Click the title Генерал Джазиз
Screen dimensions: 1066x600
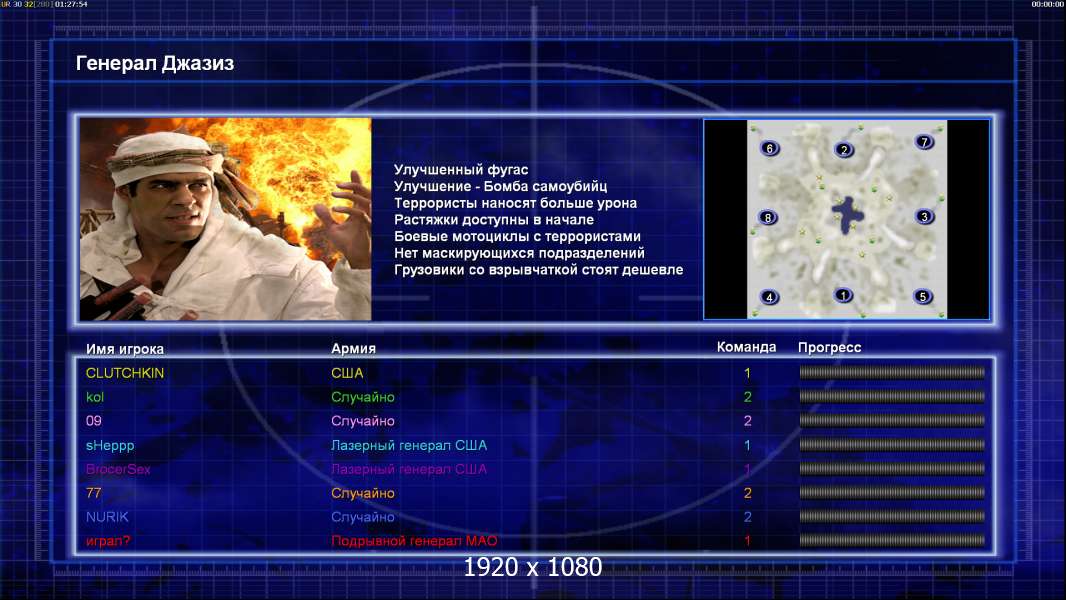155,63
